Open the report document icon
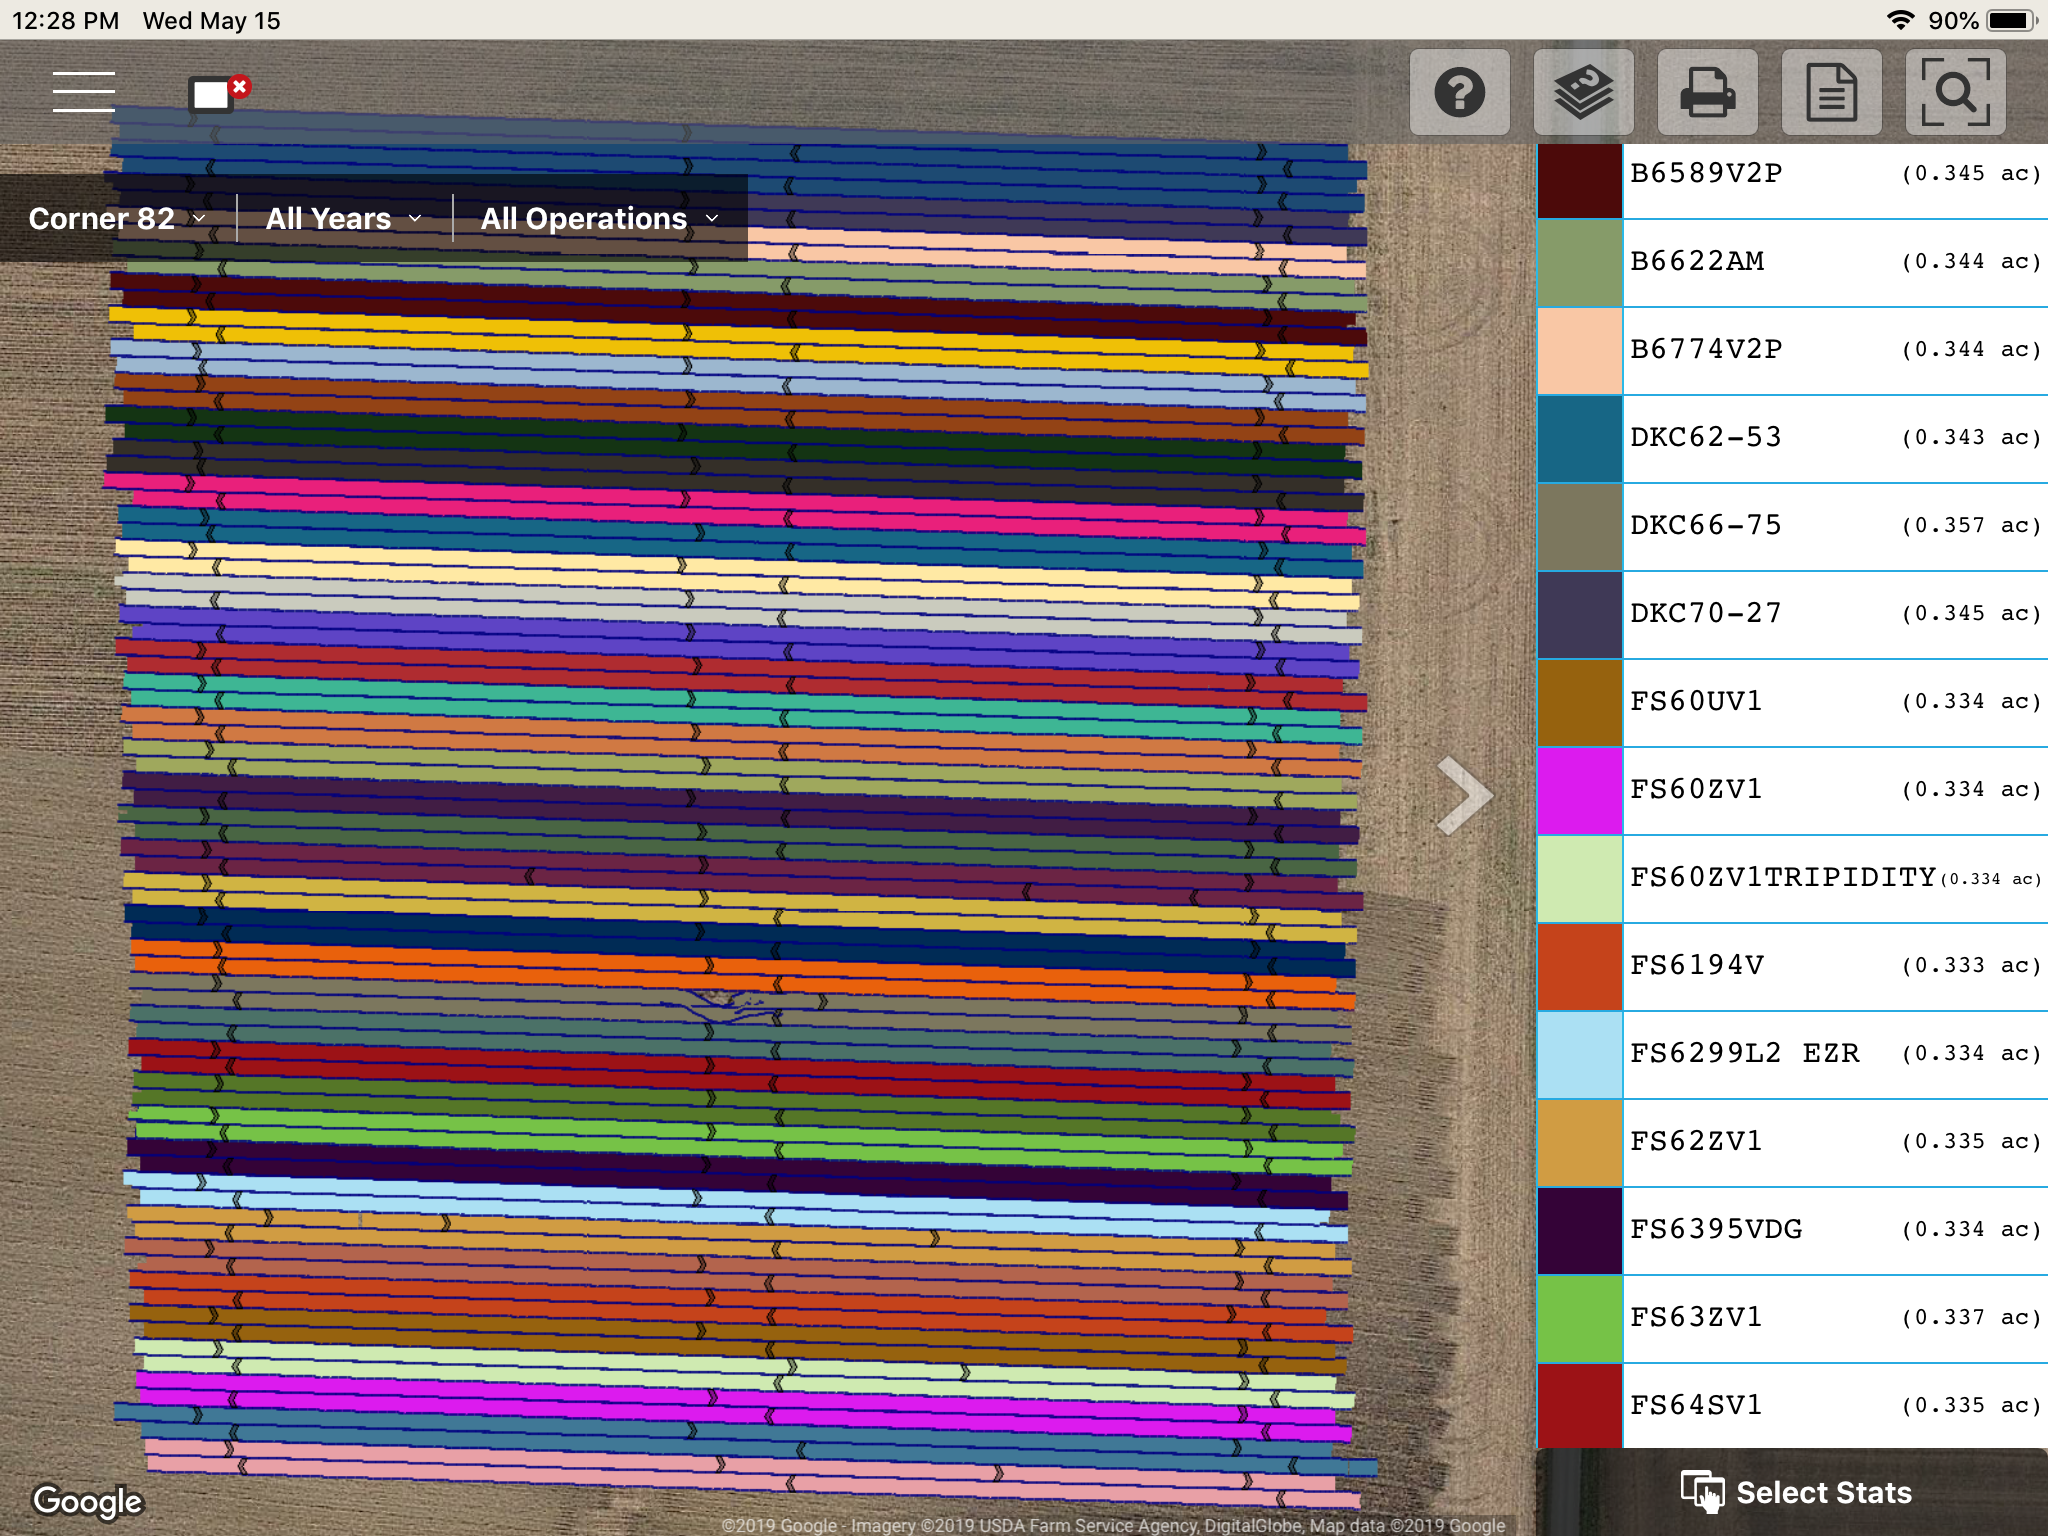Image resolution: width=2048 pixels, height=1536 pixels. pos(1831,93)
